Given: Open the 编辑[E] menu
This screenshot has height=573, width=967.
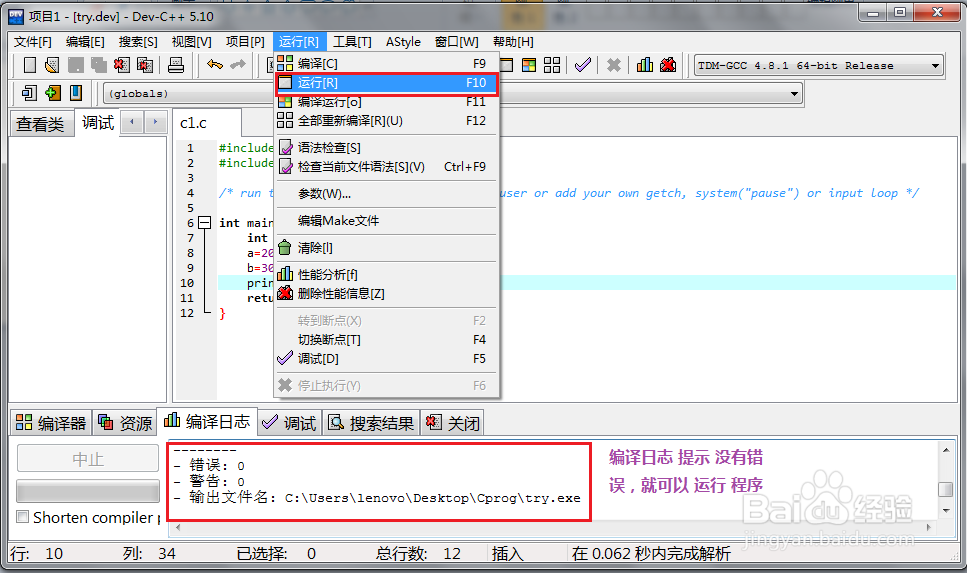Looking at the screenshot, I should pos(85,42).
